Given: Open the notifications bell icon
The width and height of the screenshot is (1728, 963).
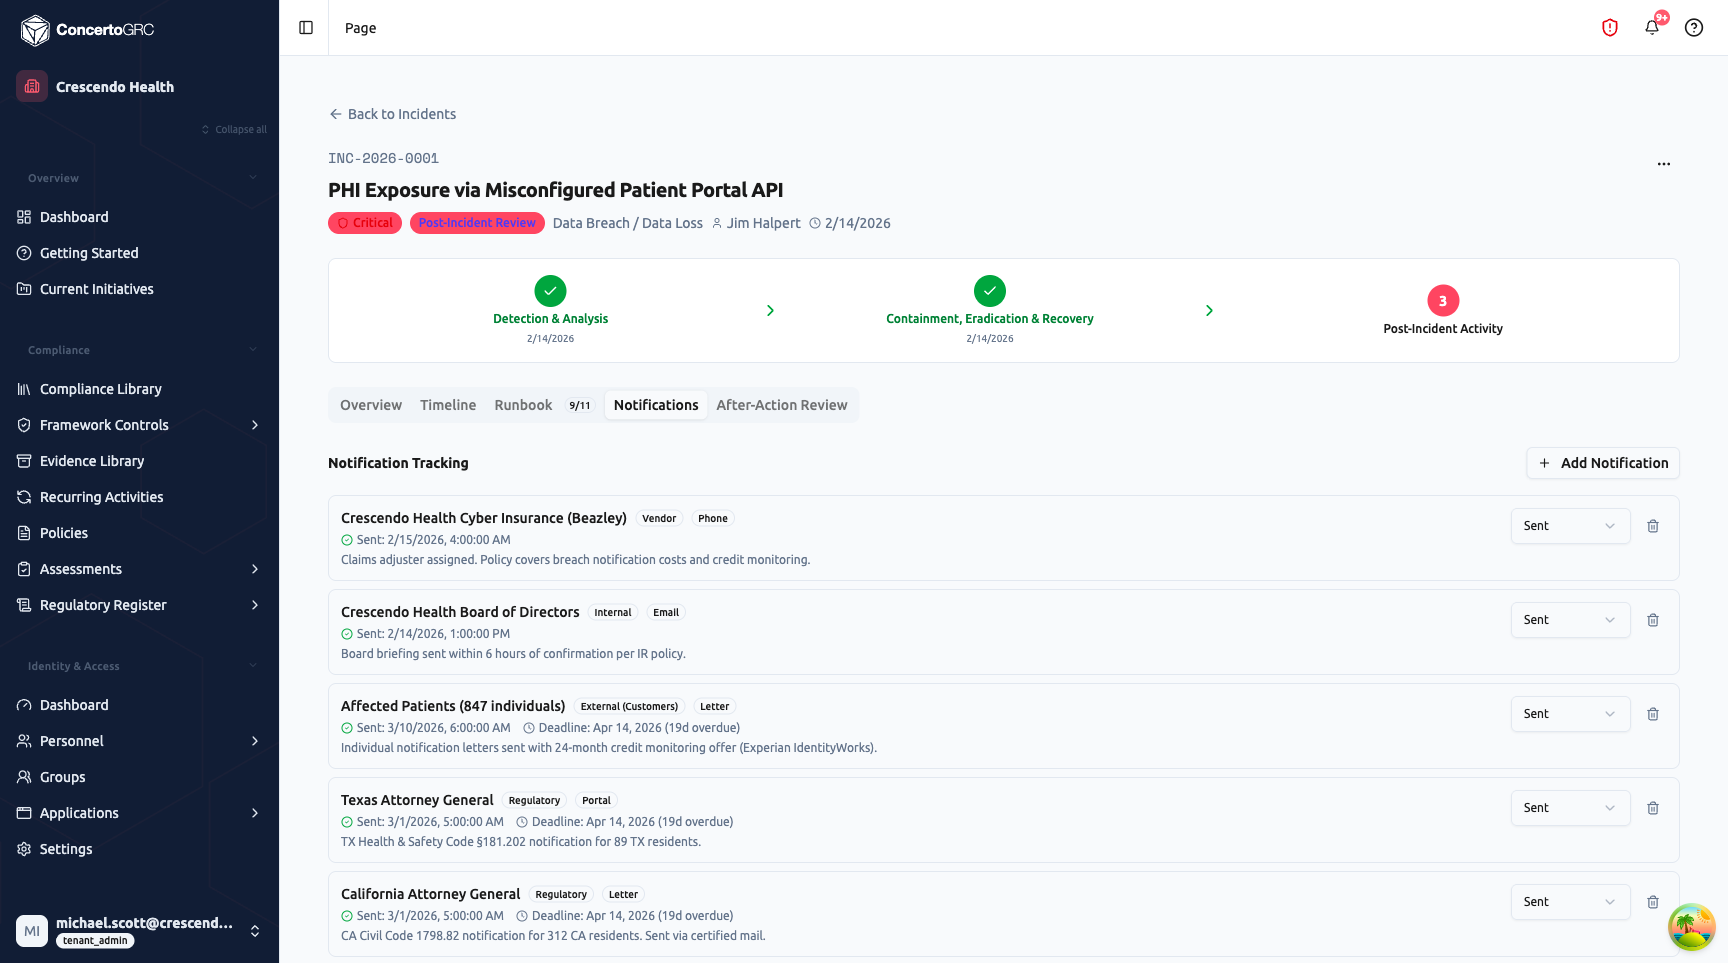Looking at the screenshot, I should click(x=1652, y=28).
